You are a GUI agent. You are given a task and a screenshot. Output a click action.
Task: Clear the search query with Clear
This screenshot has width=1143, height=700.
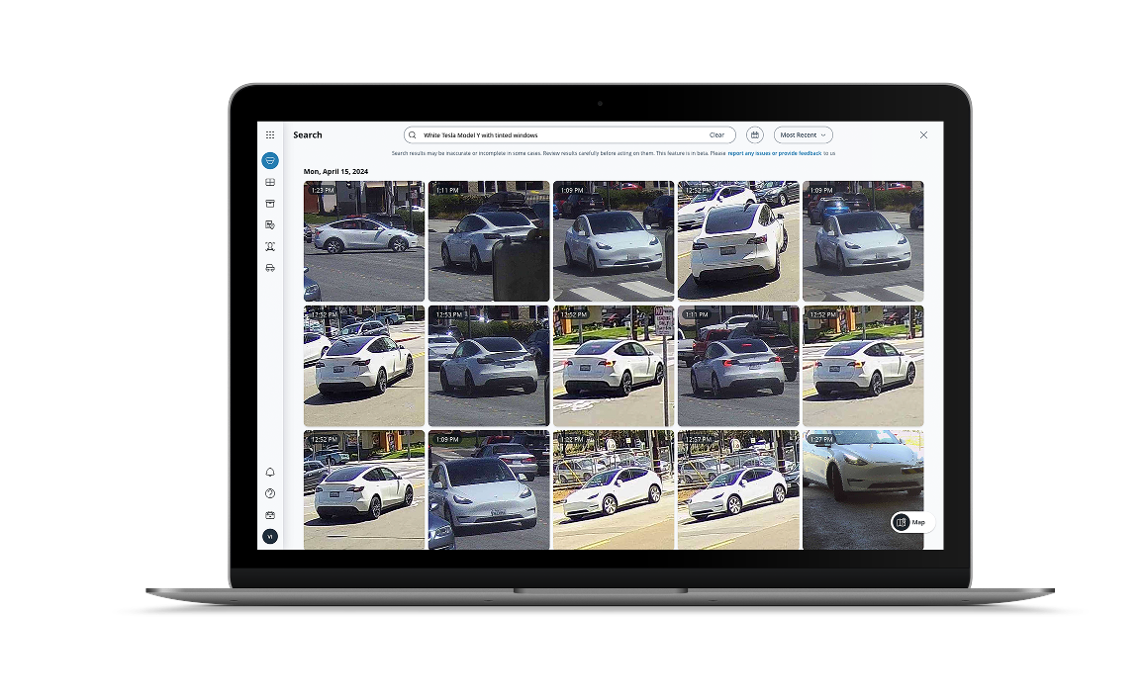717,135
